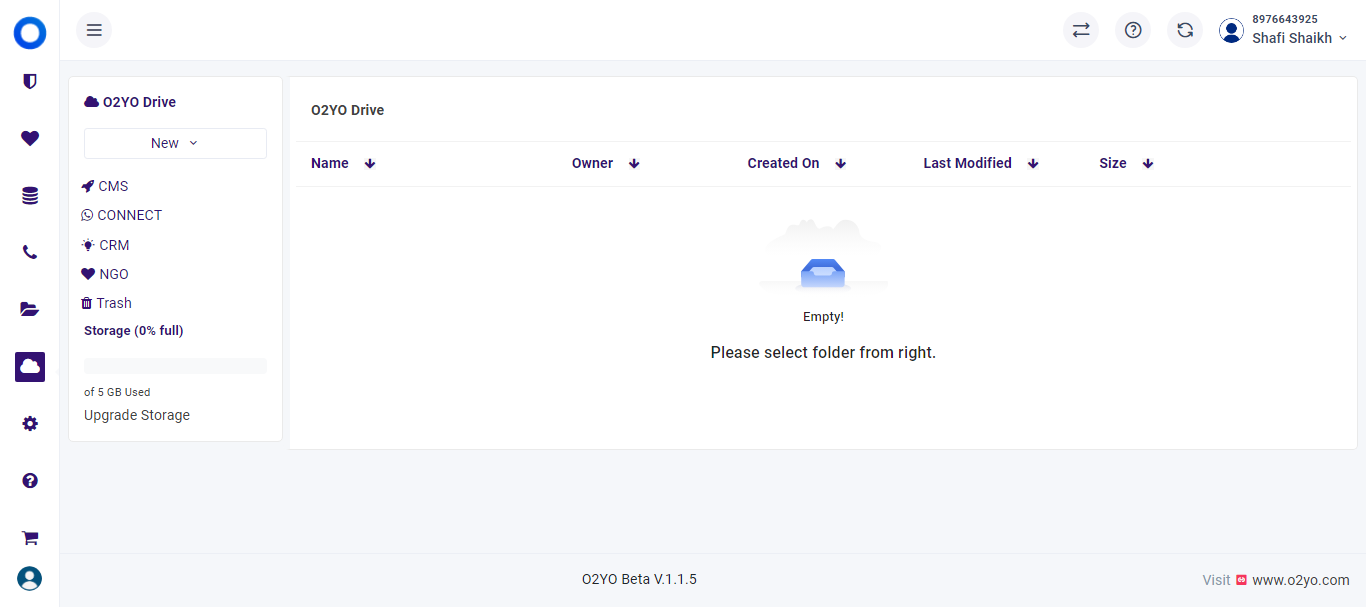Image resolution: width=1366 pixels, height=607 pixels.
Task: Click the O2YO Drive panel heading
Action: click(139, 102)
